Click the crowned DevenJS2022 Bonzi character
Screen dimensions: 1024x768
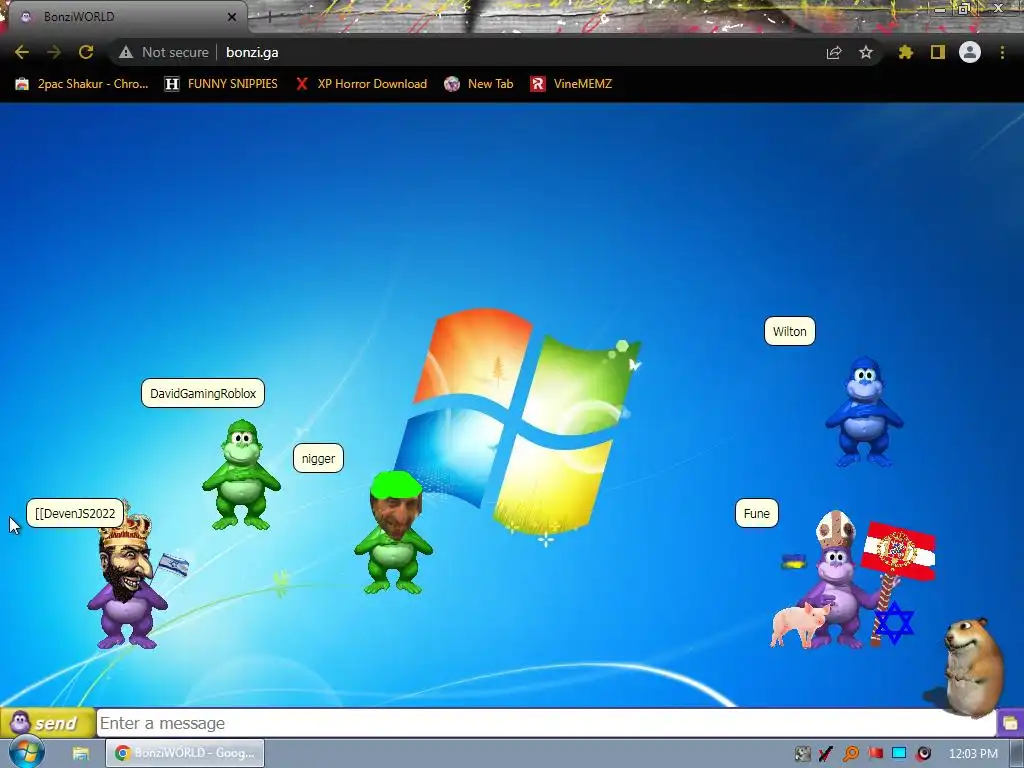click(127, 580)
